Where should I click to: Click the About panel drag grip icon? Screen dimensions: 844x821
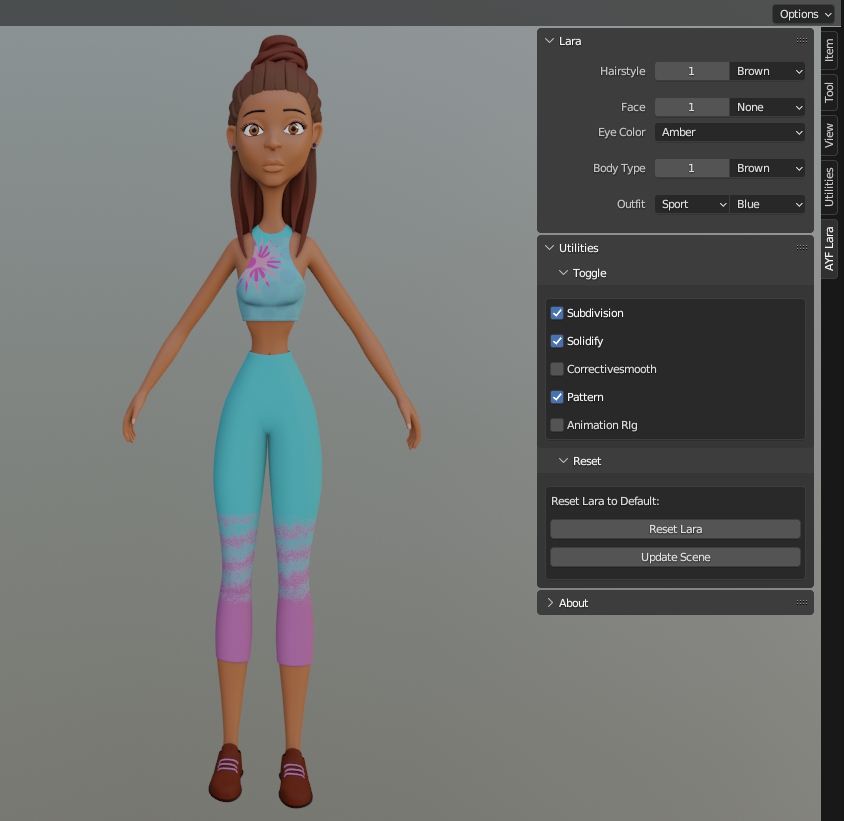click(x=801, y=603)
